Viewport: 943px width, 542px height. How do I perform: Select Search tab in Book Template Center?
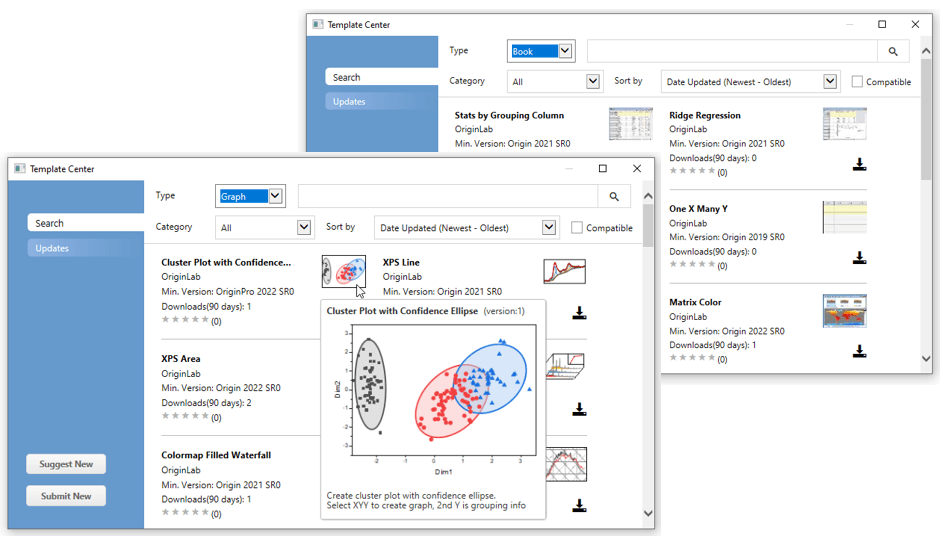coord(381,78)
